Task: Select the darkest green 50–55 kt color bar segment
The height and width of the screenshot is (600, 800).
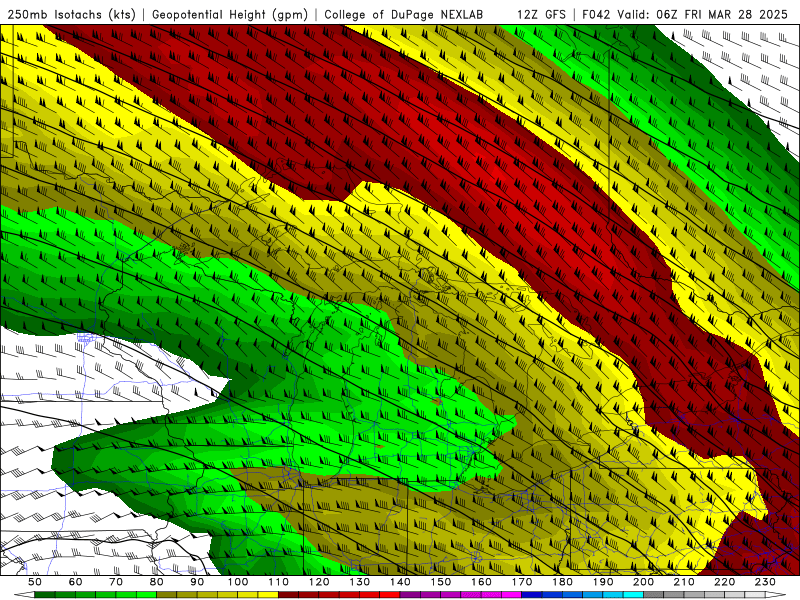Action: click(45, 595)
